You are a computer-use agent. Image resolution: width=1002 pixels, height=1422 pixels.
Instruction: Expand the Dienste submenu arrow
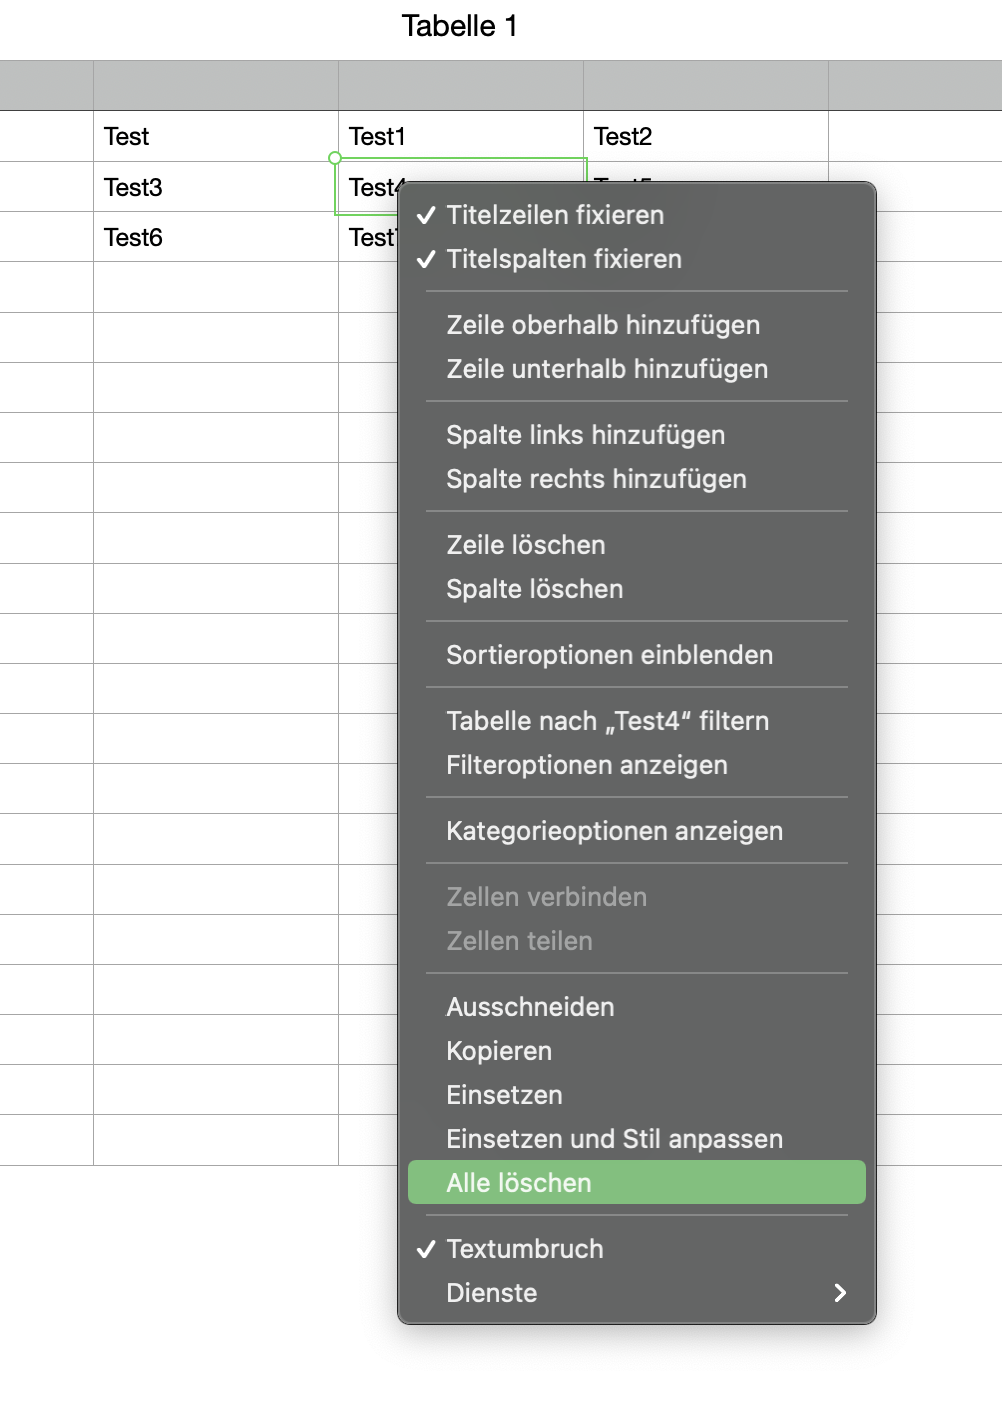pos(839,1293)
